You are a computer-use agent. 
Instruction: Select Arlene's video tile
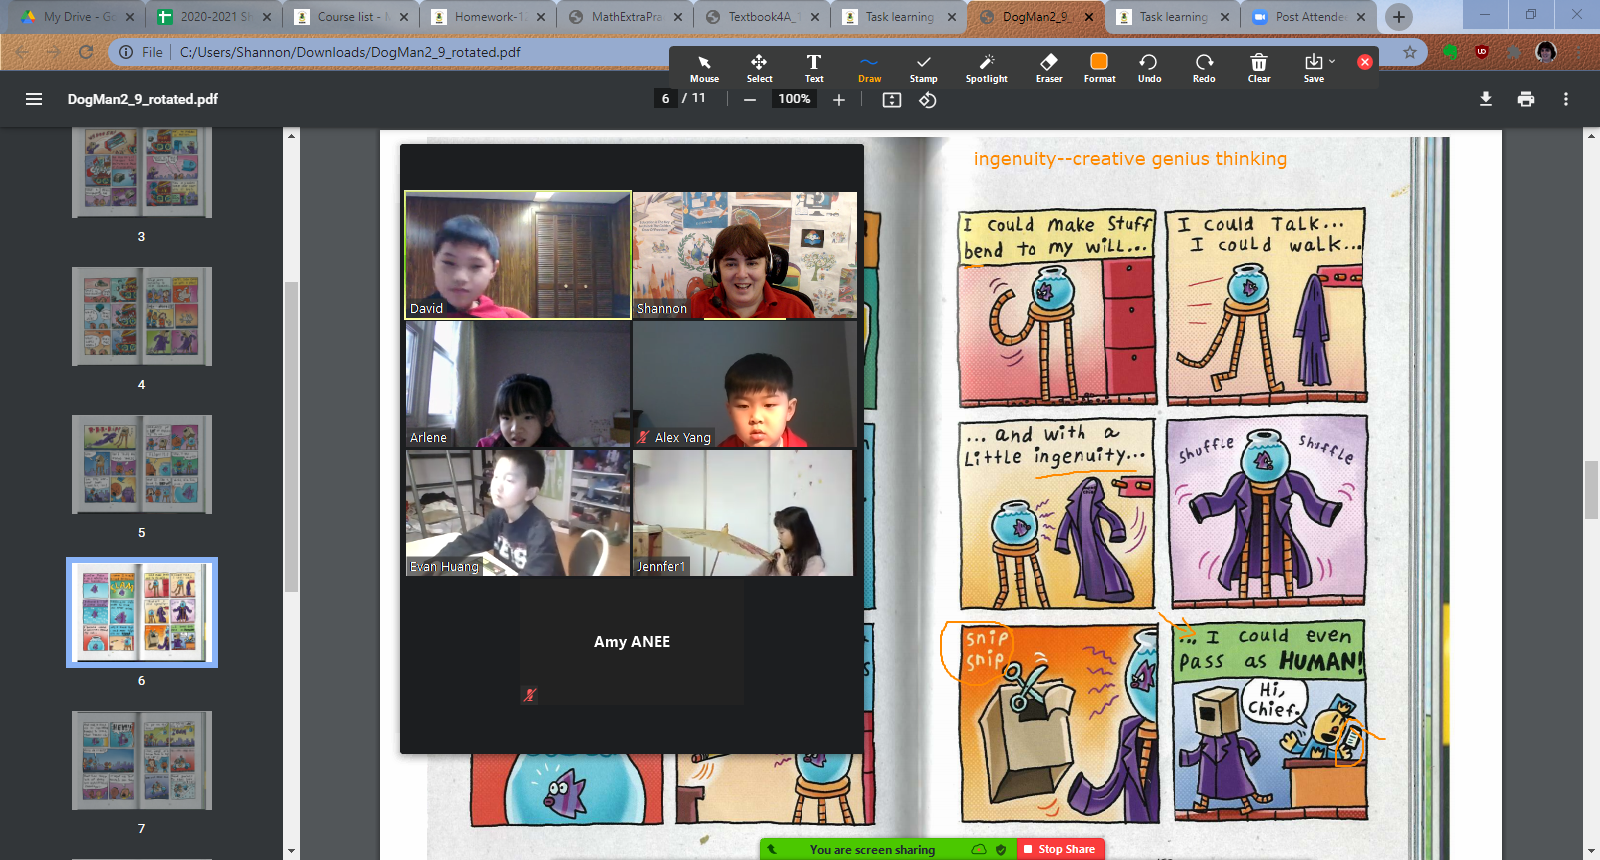click(518, 384)
